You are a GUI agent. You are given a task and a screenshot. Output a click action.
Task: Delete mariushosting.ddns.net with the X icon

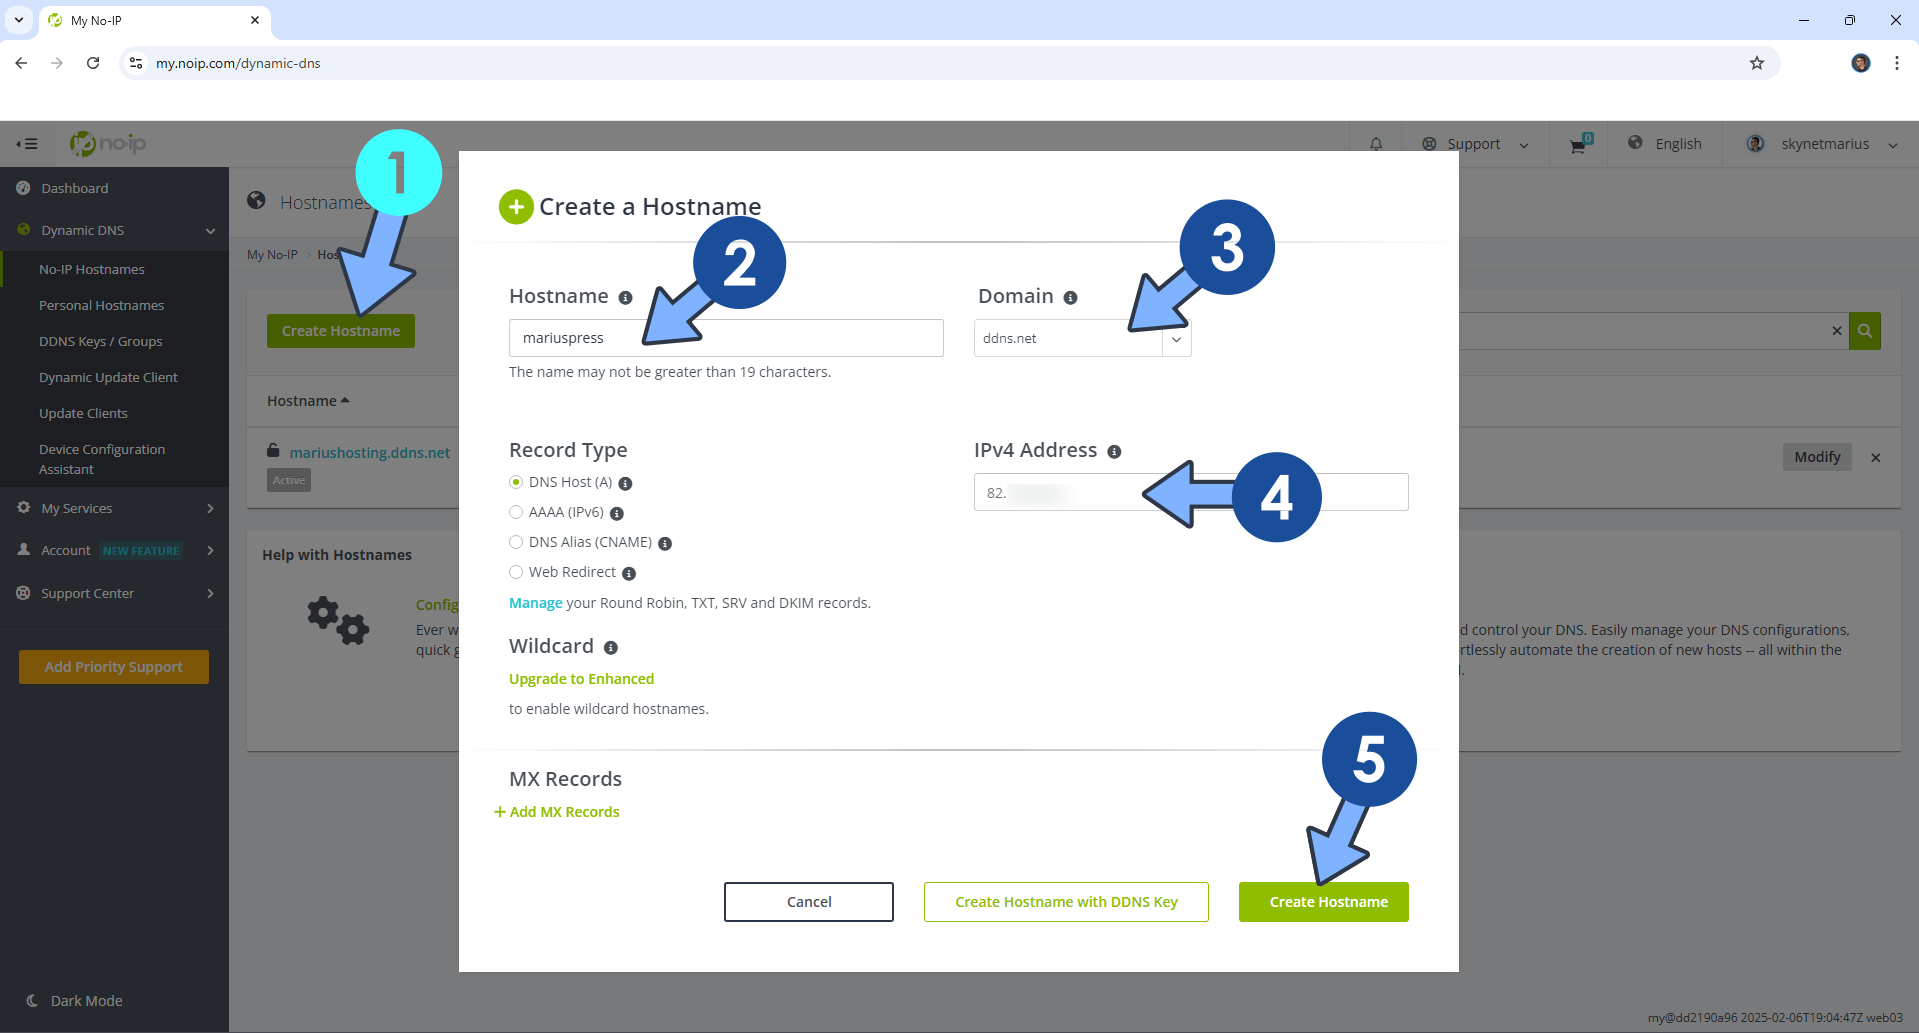[x=1876, y=458]
